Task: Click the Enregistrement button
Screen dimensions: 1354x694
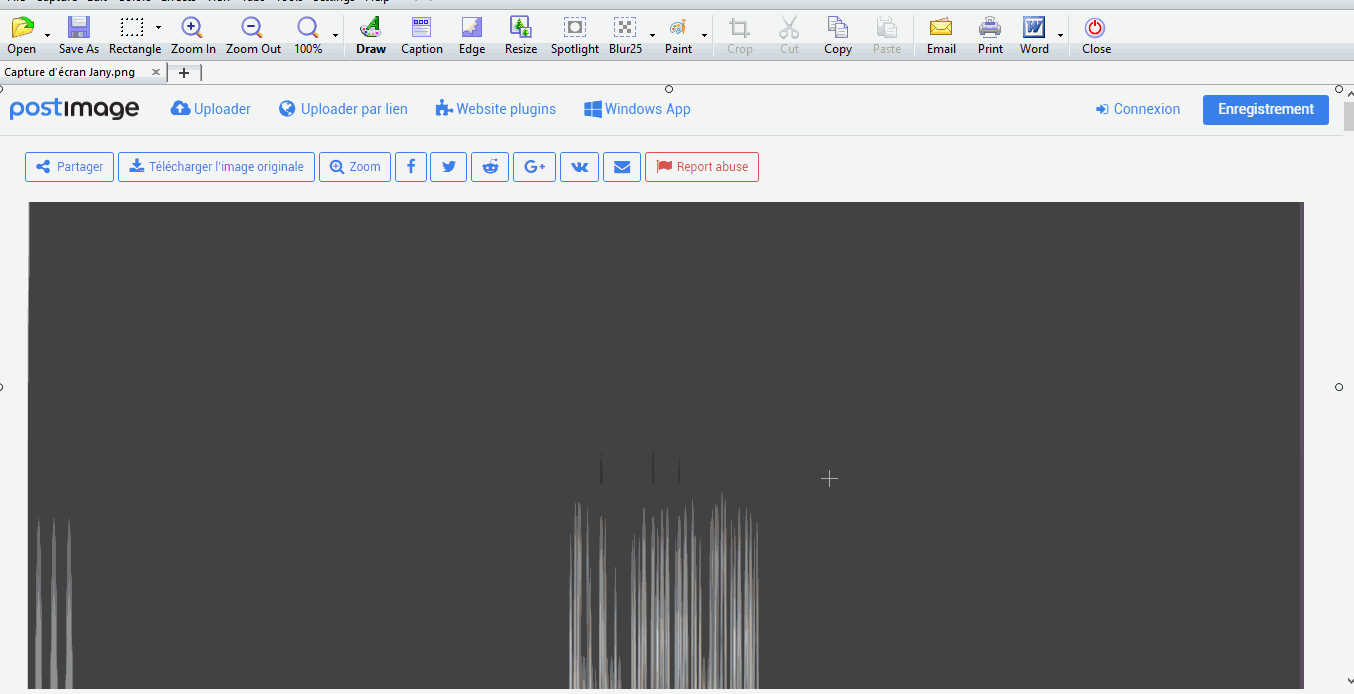Action: click(1266, 109)
